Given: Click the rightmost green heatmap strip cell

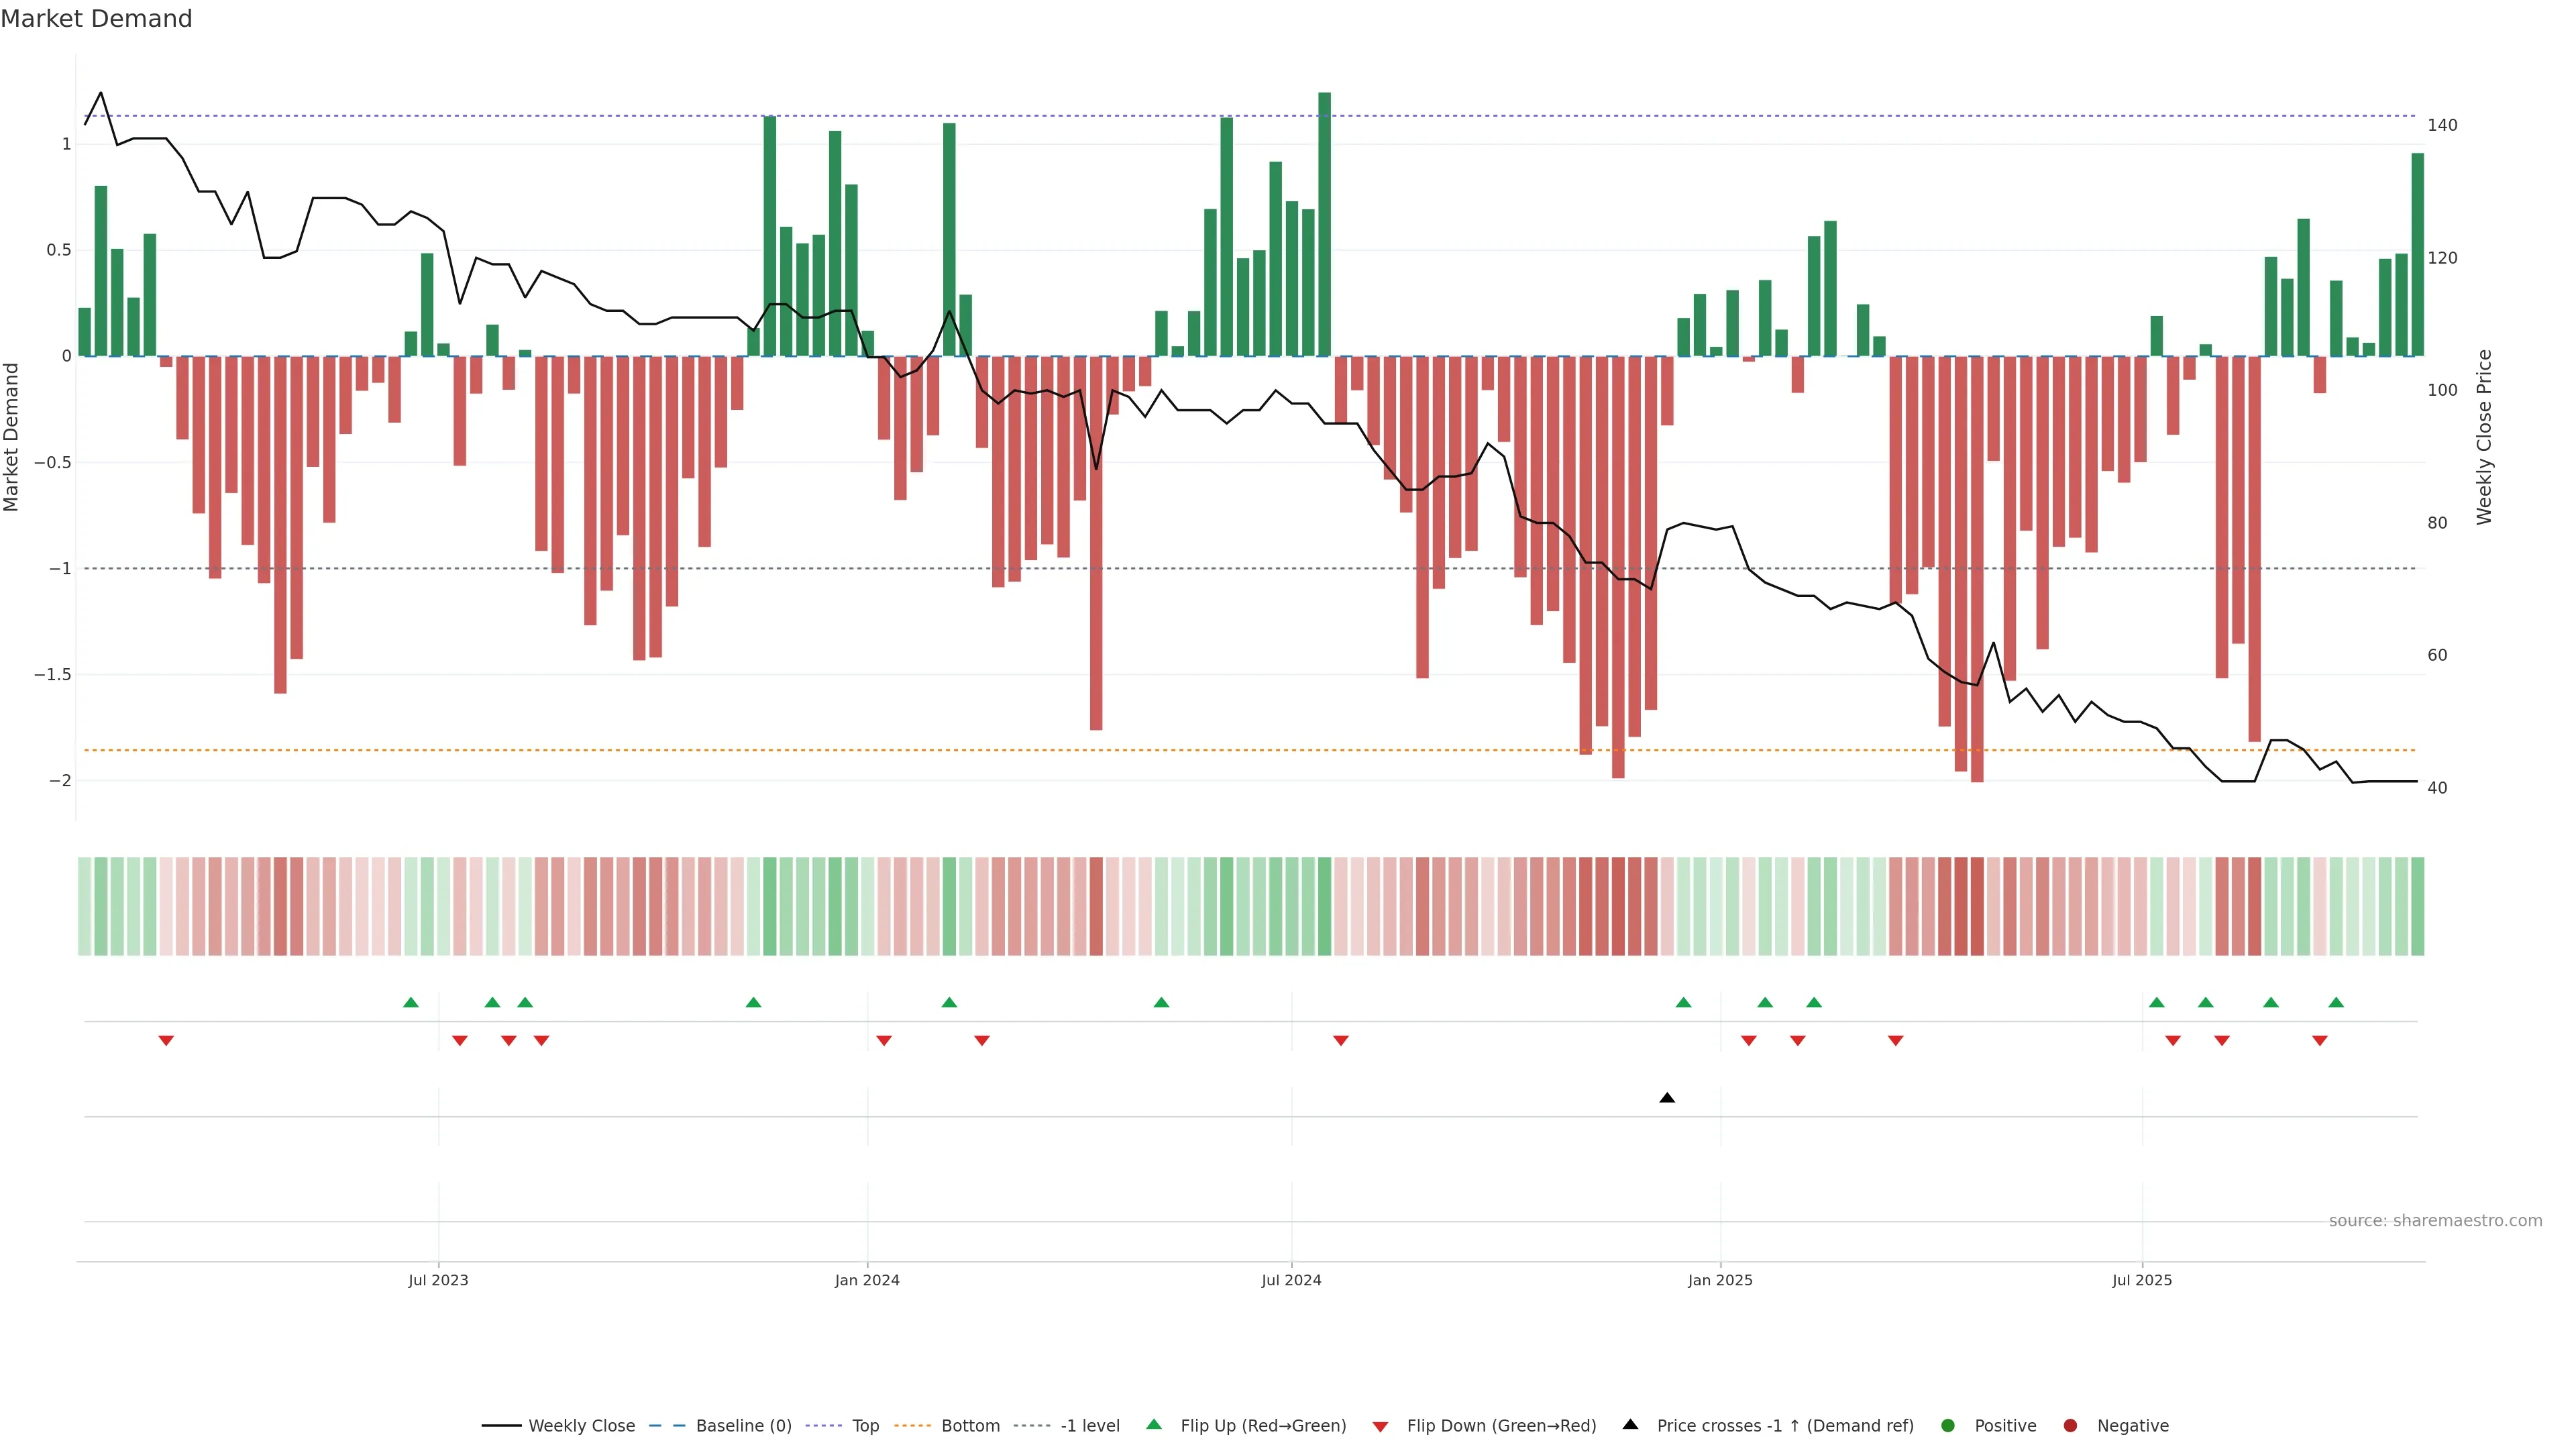Looking at the screenshot, I should pyautogui.click(x=2417, y=906).
